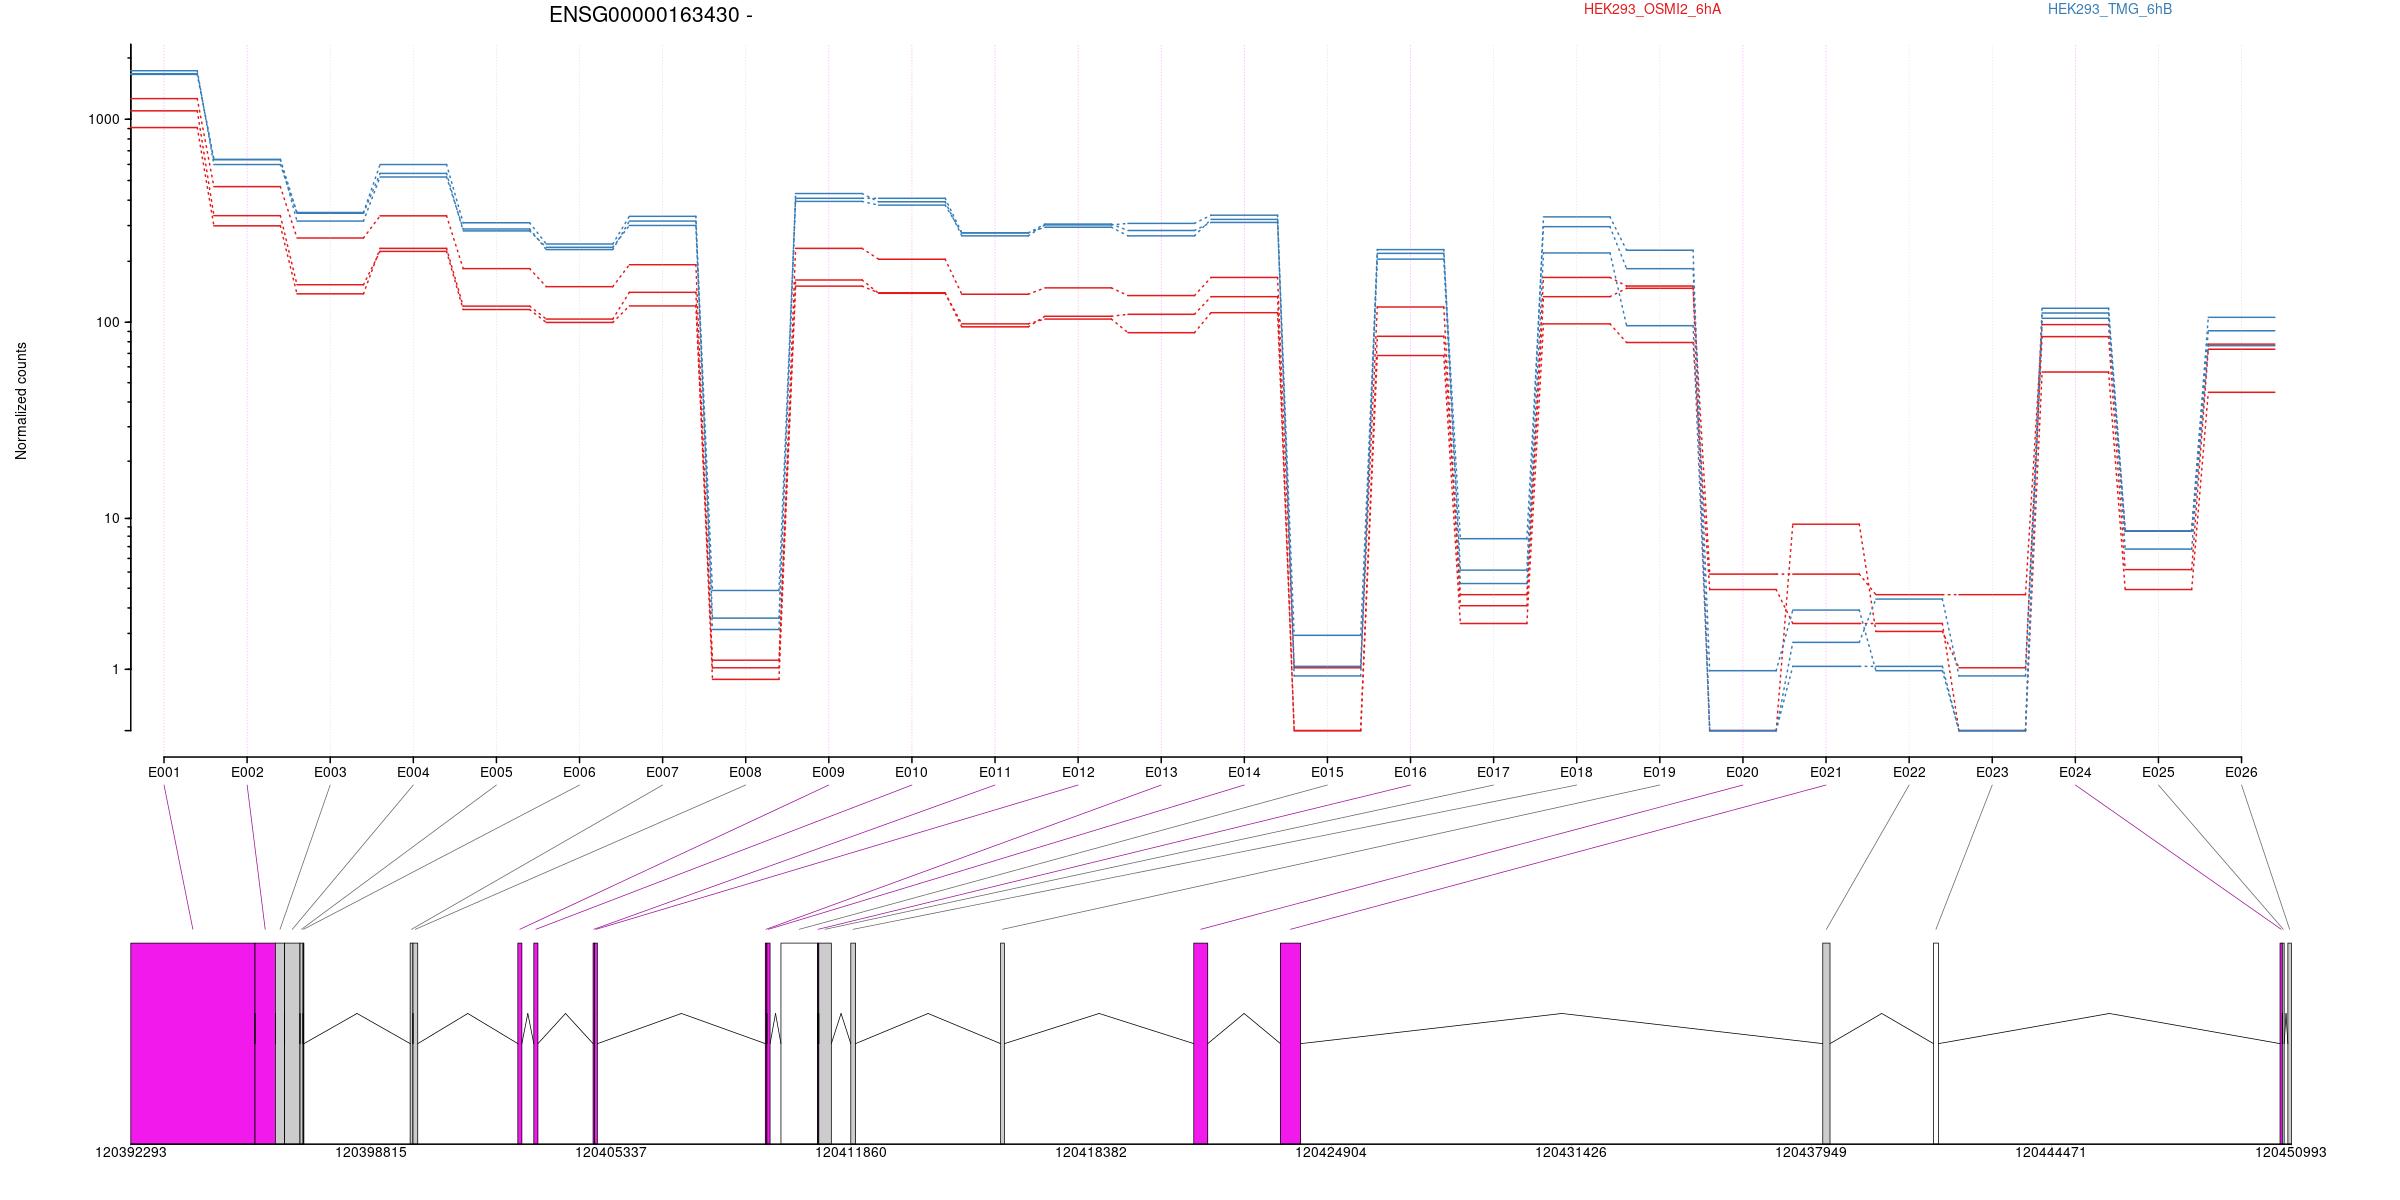The width and height of the screenshot is (2400, 1200).
Task: Click exon label E021
Action: tap(1826, 772)
